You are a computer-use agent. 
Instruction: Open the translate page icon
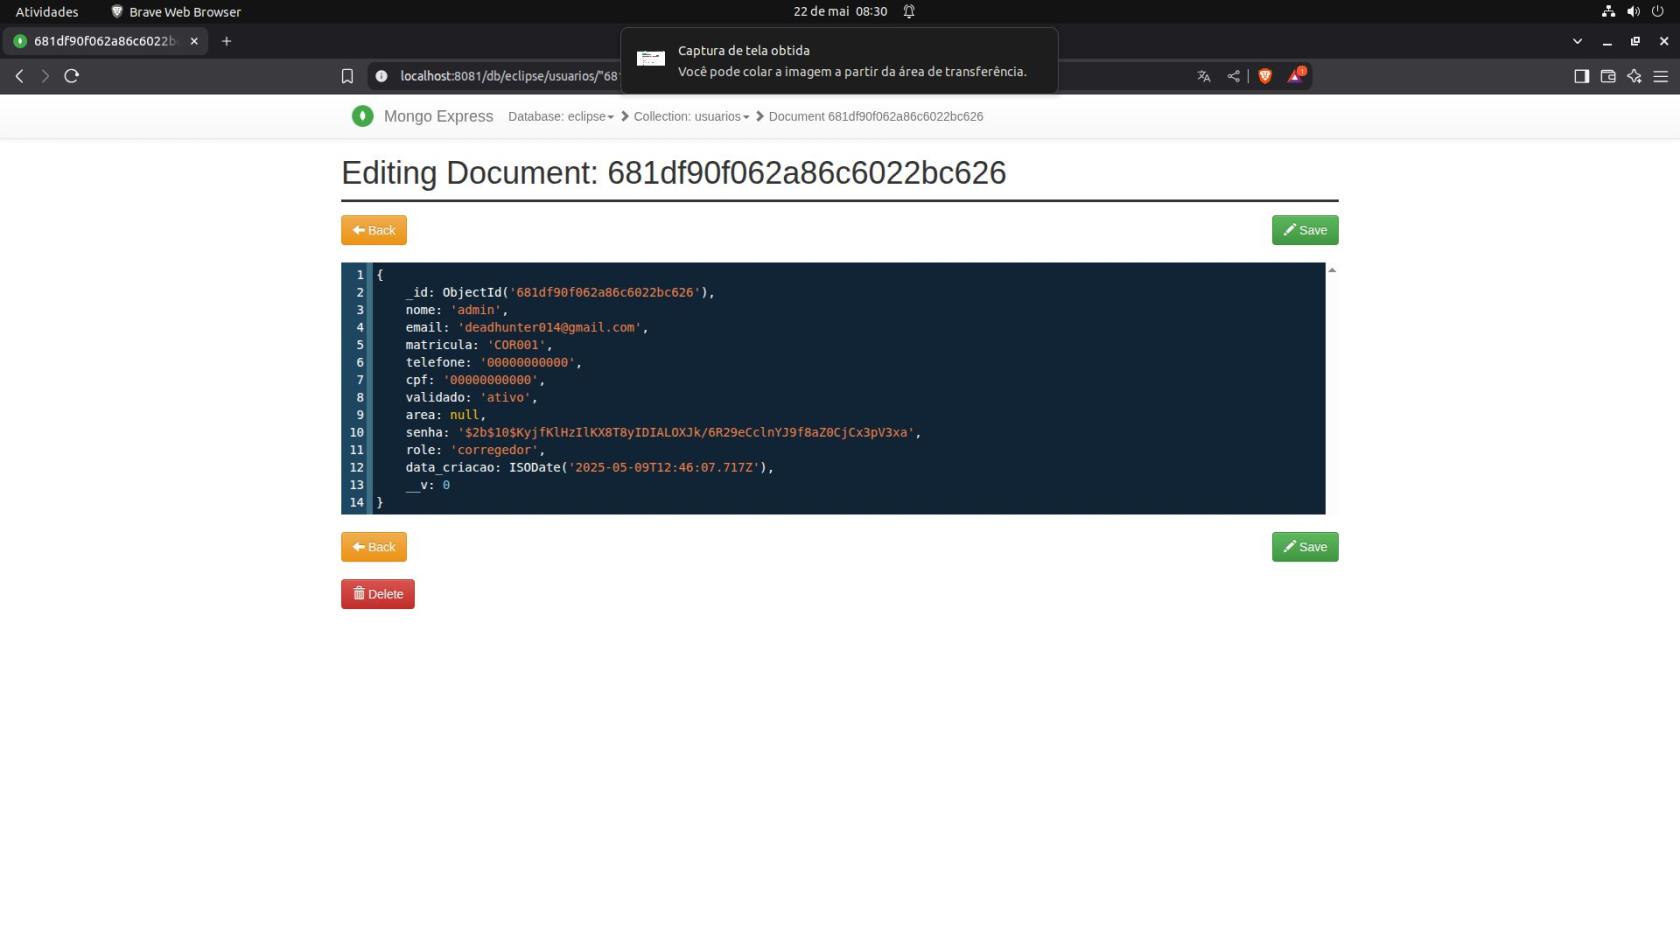[x=1204, y=76]
